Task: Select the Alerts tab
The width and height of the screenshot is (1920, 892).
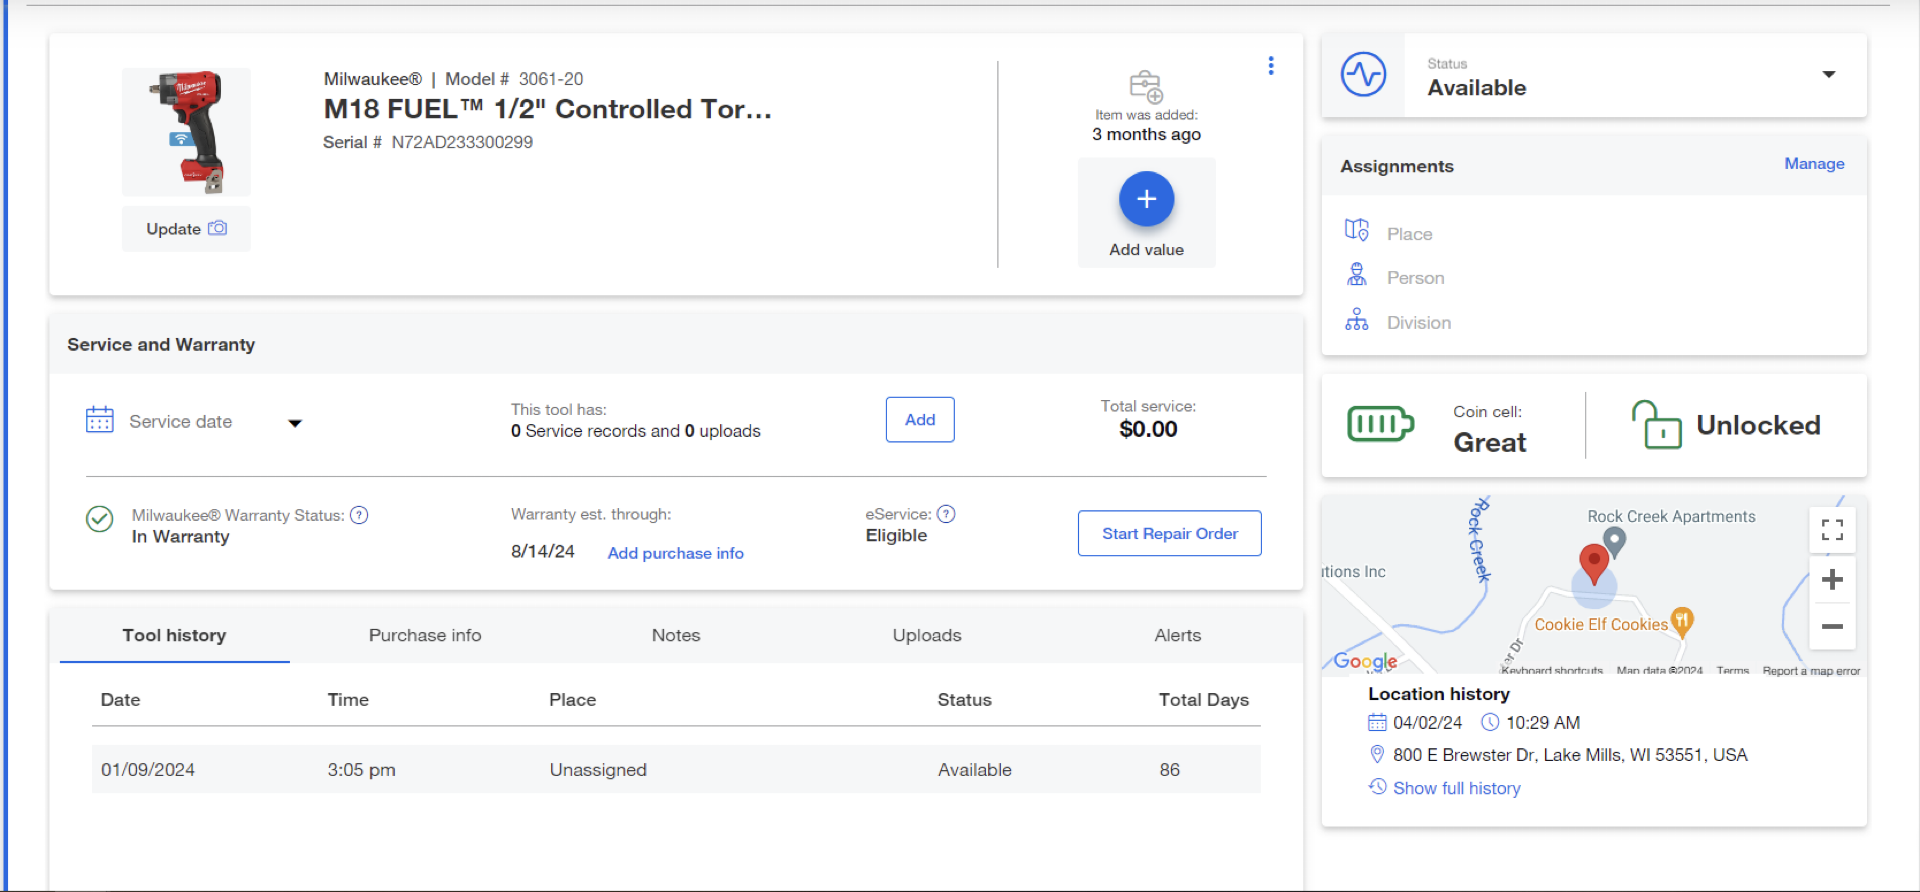Action: [x=1177, y=635]
